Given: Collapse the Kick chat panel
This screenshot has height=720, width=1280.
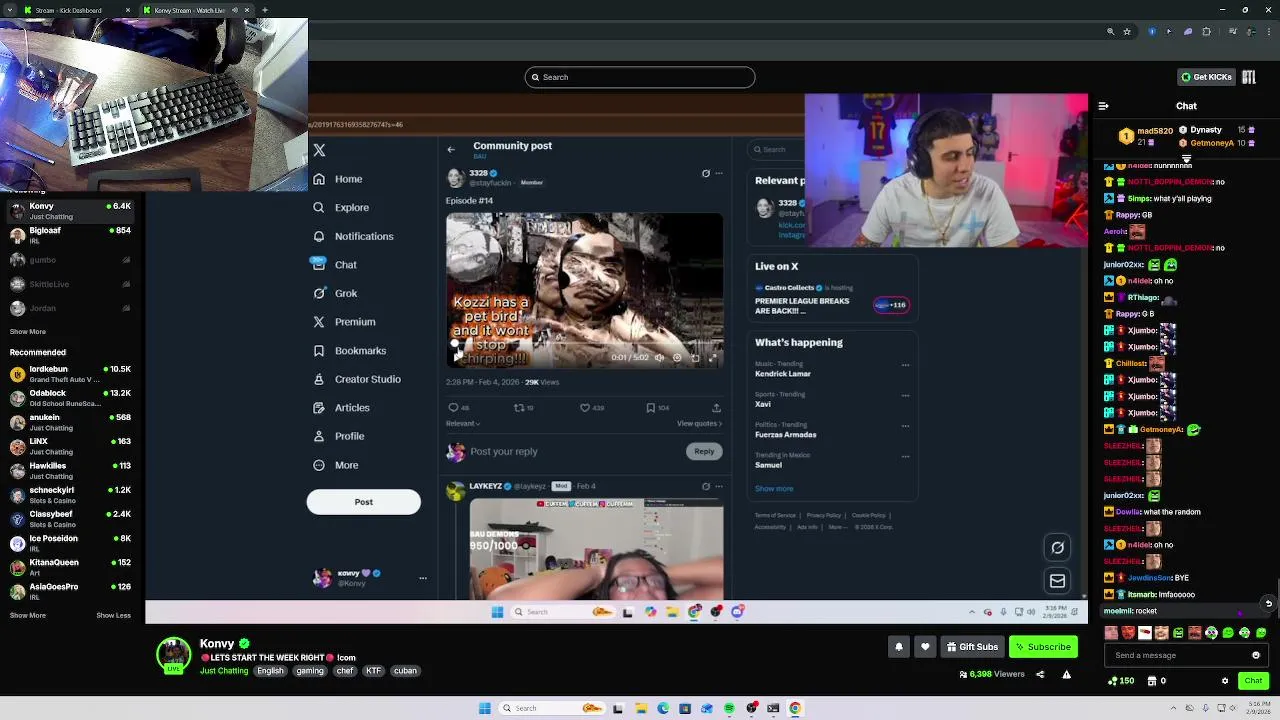Looking at the screenshot, I should tap(1104, 106).
